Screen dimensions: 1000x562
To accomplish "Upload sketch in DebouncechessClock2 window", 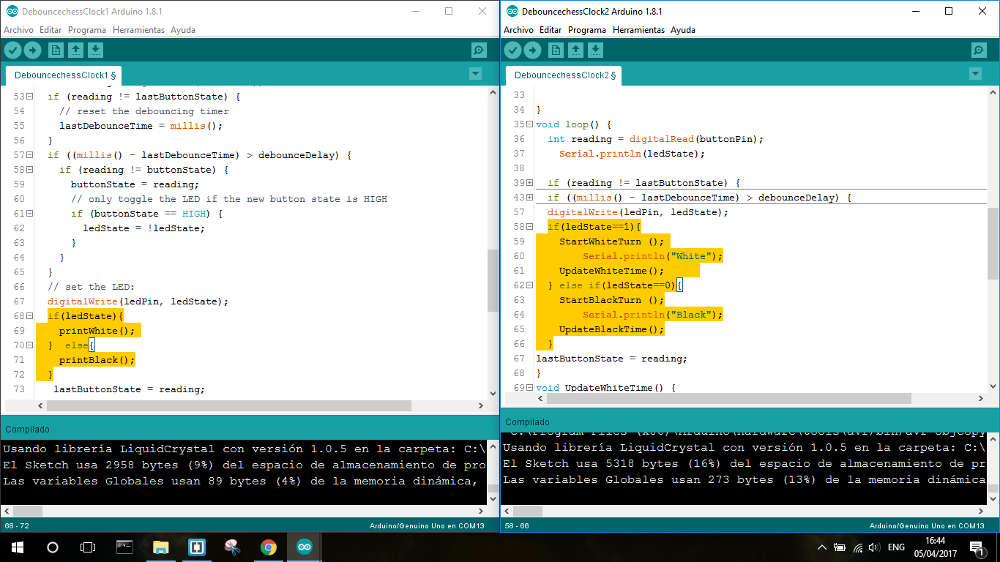I will (533, 50).
